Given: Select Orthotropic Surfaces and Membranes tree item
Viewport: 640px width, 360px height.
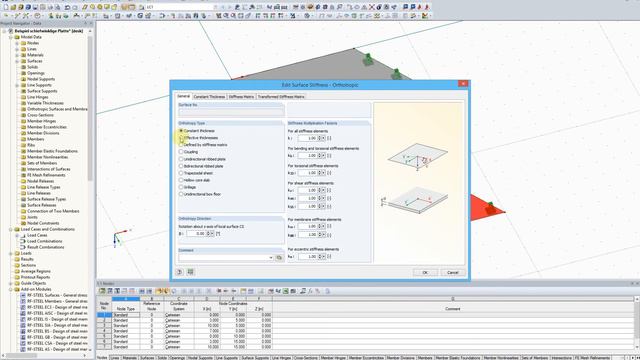Looking at the screenshot, I should point(57,109).
